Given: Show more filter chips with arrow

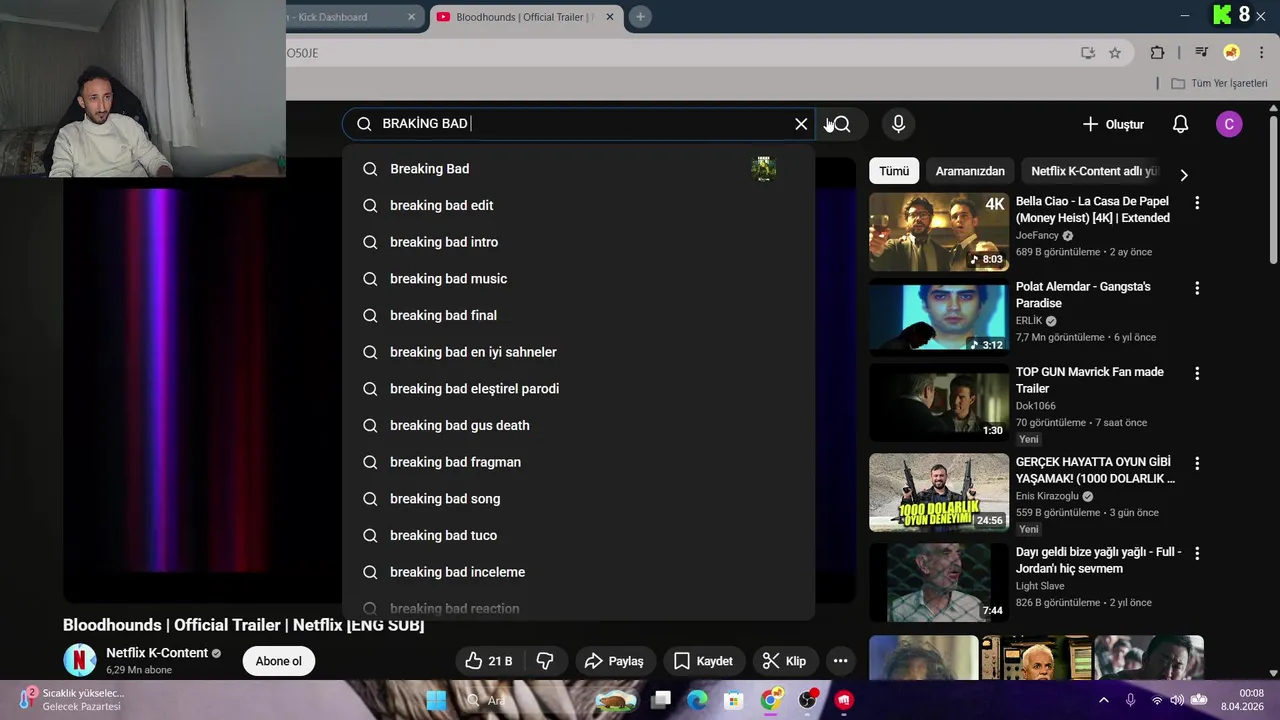Looking at the screenshot, I should click(1184, 174).
